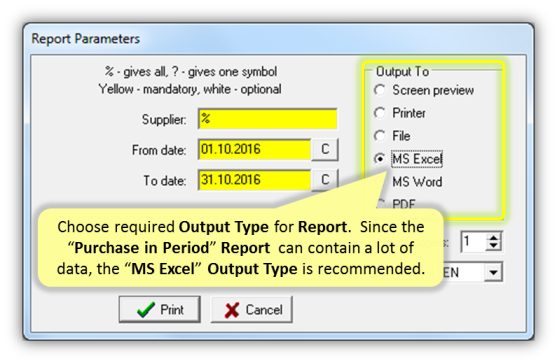Increase the number of copies
Image resolution: width=557 pixels, height=363 pixels.
[x=494, y=237]
